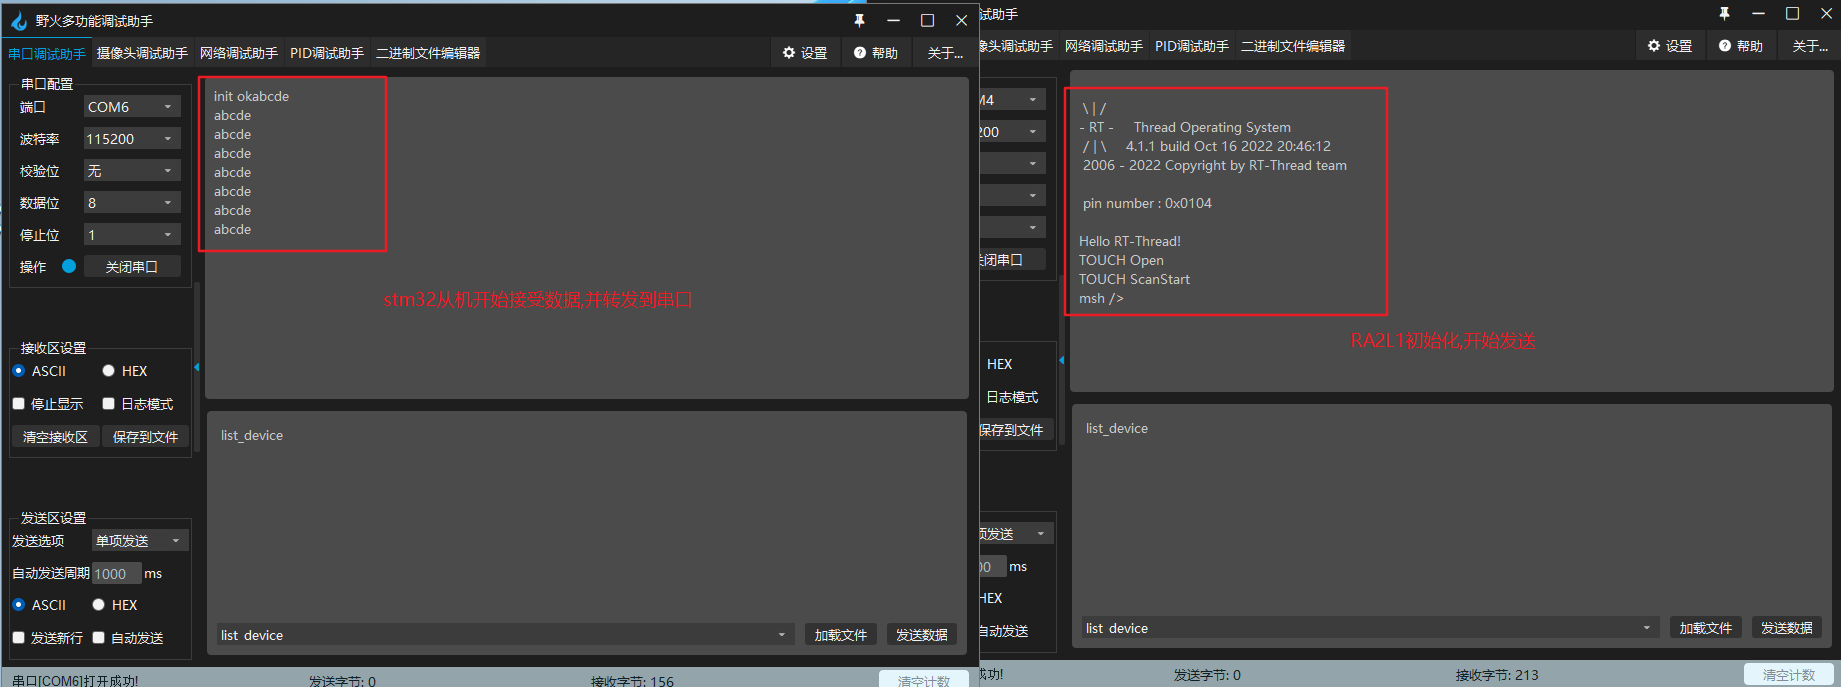1841x687 pixels.
Task: Open the 单项发送 send option dropdown
Action: tap(140, 541)
